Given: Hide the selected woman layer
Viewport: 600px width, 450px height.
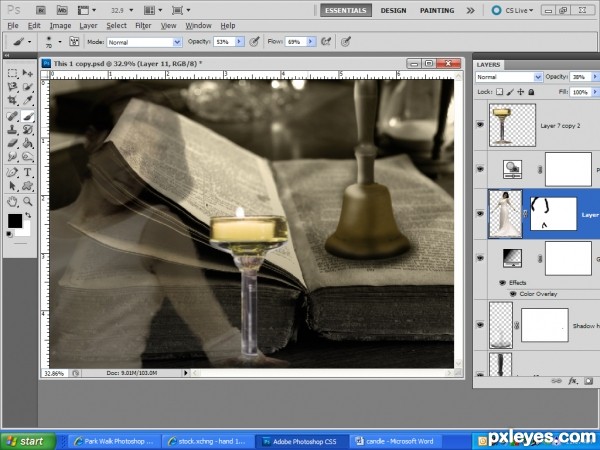Looking at the screenshot, I should (480, 214).
